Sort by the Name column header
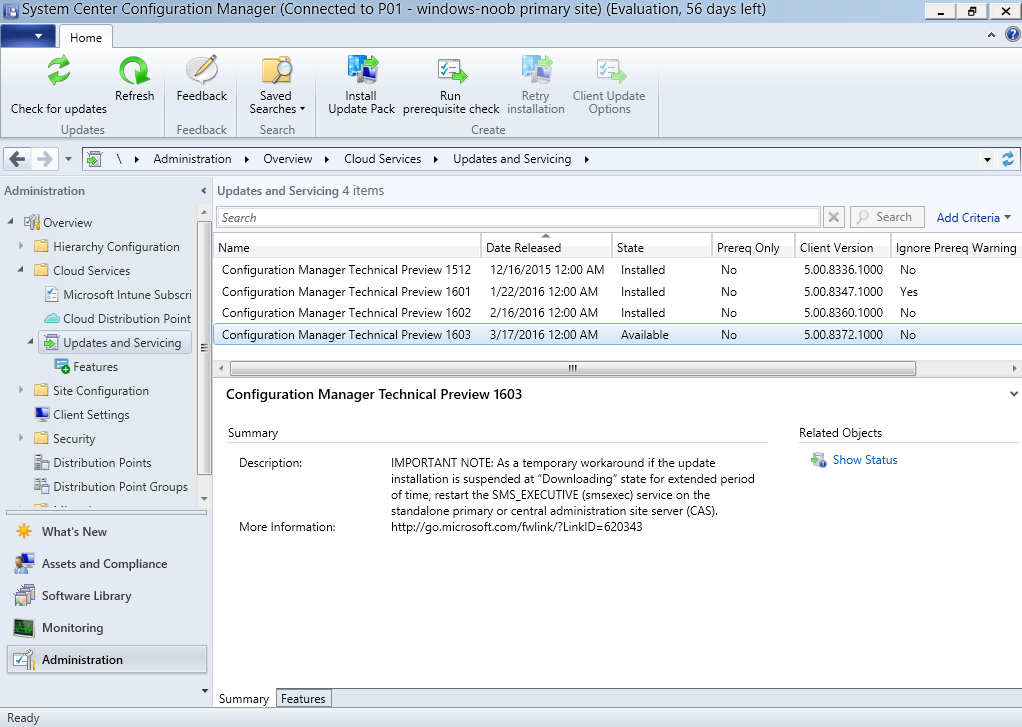Image resolution: width=1022 pixels, height=727 pixels. click(x=347, y=247)
